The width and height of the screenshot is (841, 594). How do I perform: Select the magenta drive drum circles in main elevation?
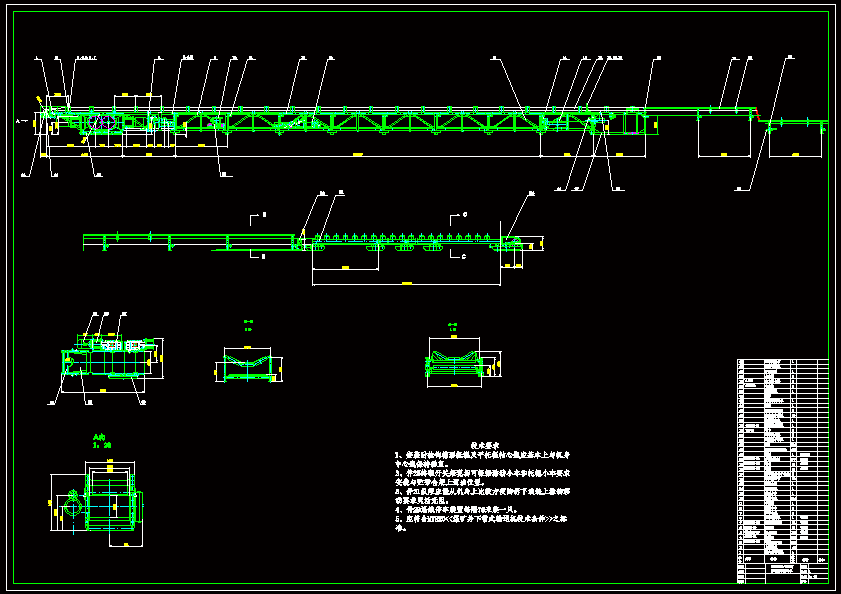[102, 122]
